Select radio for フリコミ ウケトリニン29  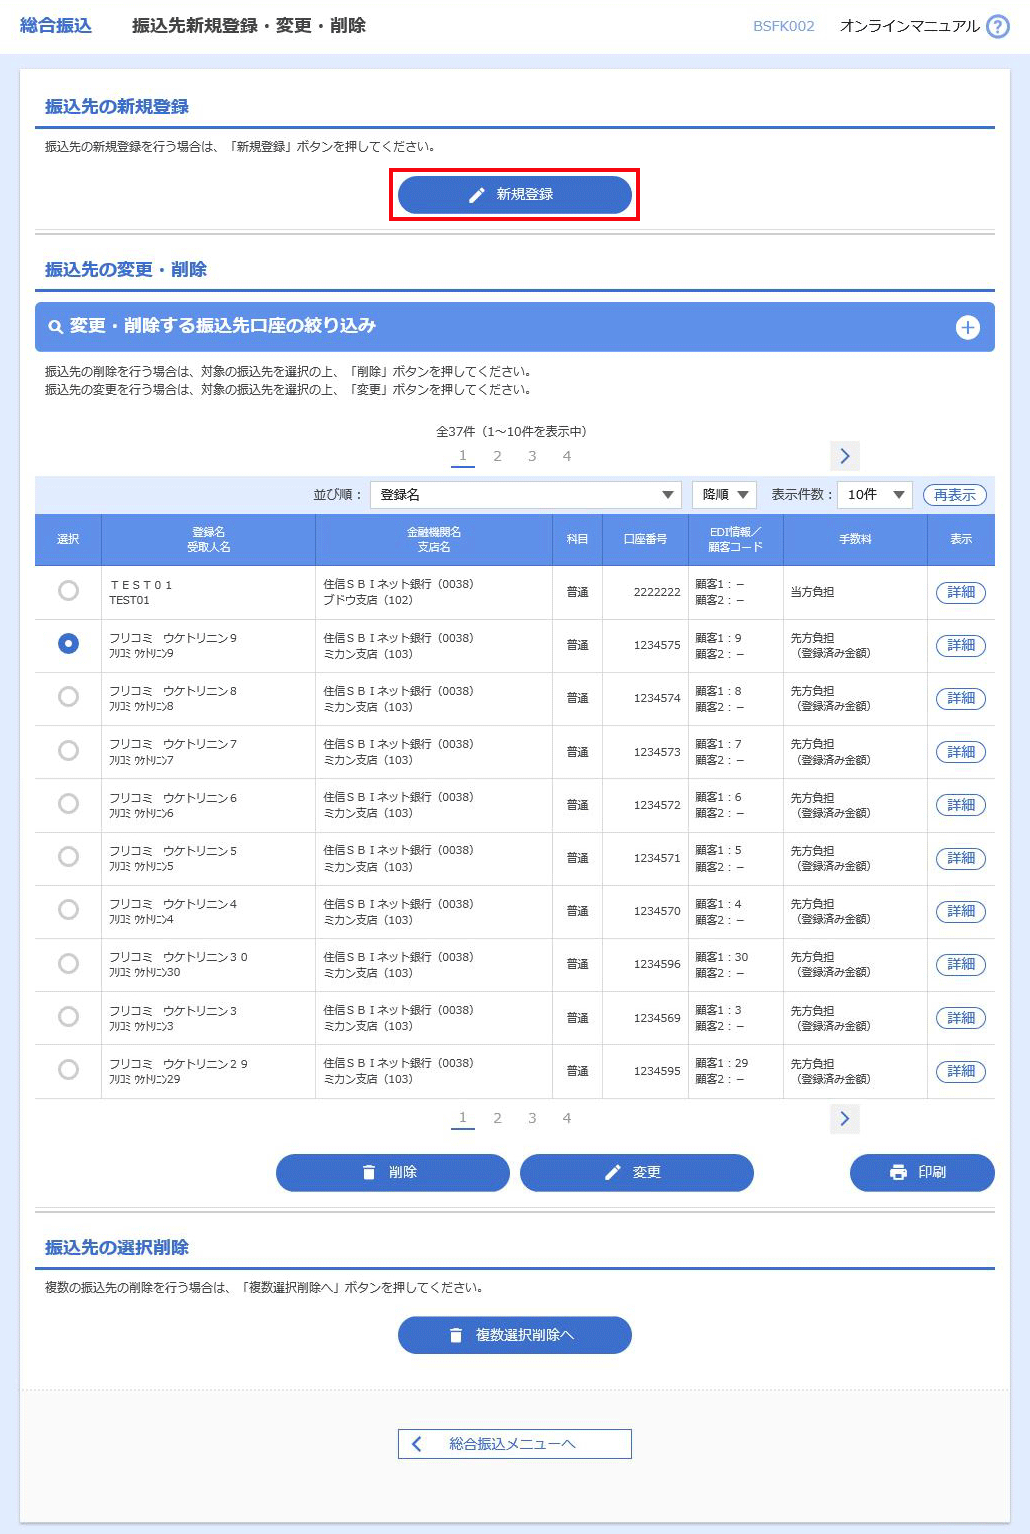tap(68, 1069)
